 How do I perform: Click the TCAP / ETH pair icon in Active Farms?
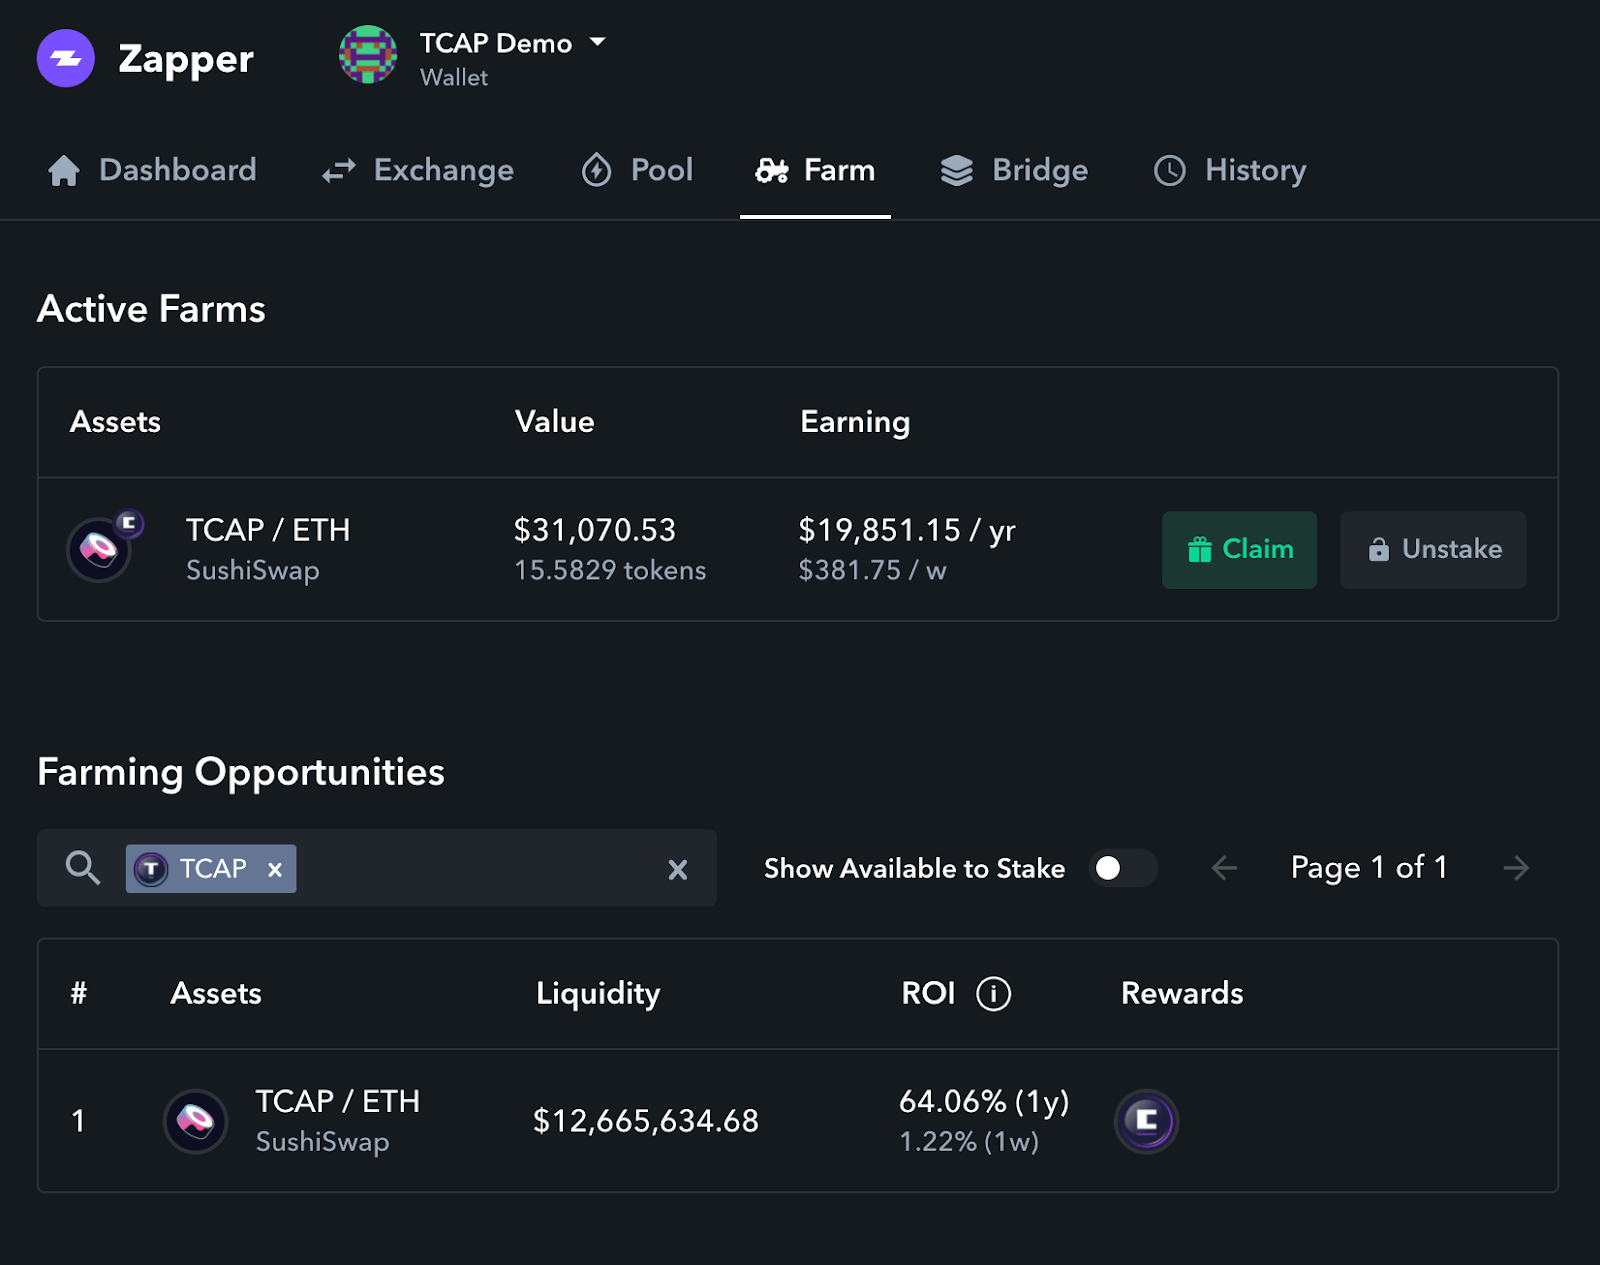(x=104, y=547)
